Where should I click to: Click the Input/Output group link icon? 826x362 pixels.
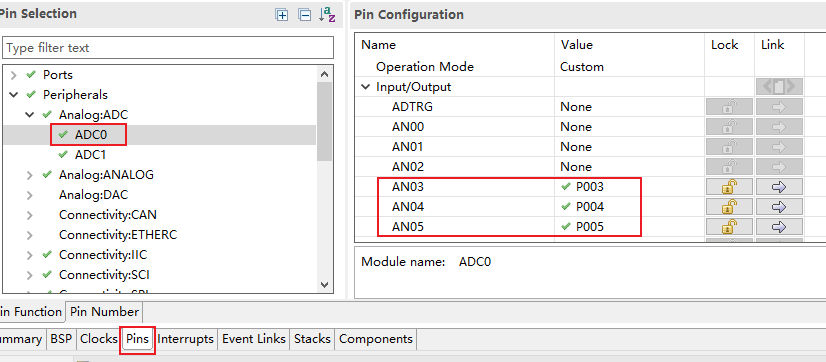pos(779,86)
